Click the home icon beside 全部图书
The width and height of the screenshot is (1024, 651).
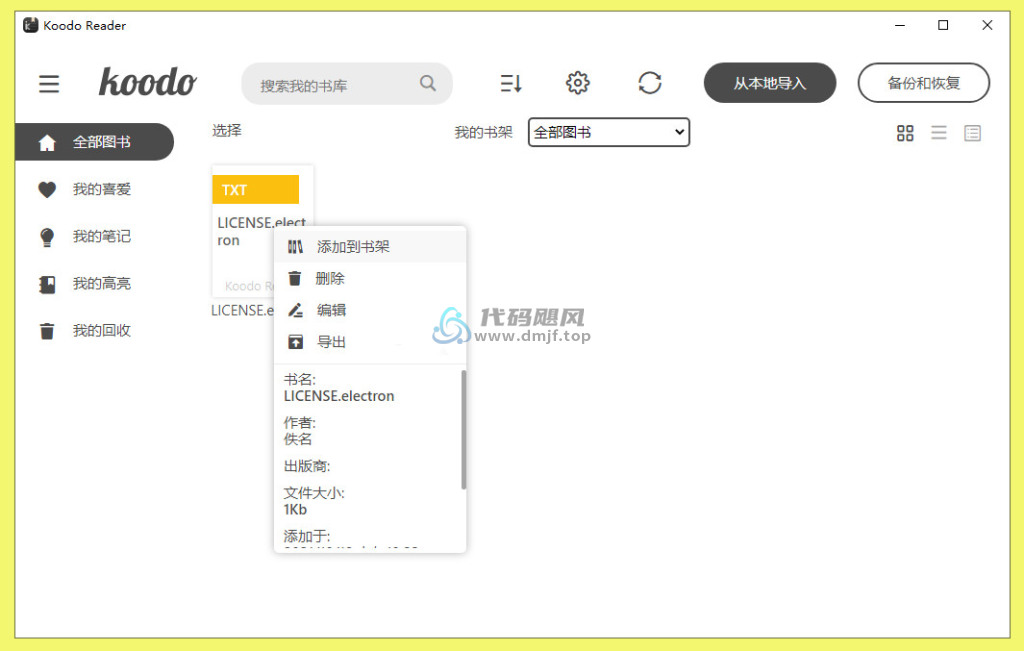pyautogui.click(x=47, y=142)
